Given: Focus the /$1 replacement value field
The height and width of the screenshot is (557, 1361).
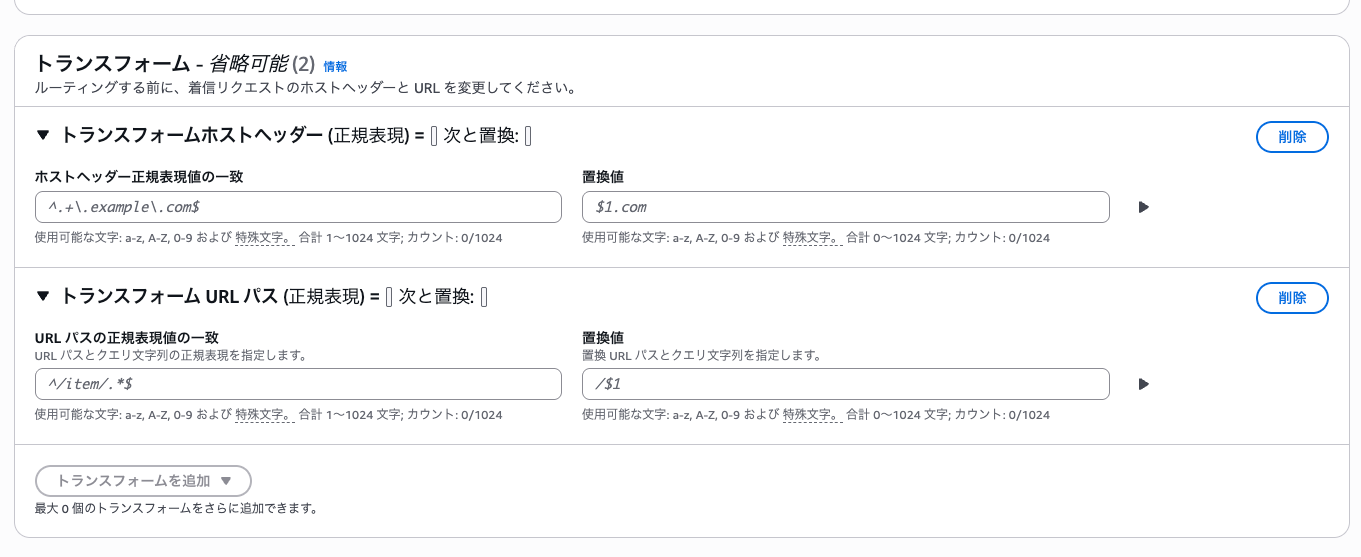Looking at the screenshot, I should (x=845, y=384).
